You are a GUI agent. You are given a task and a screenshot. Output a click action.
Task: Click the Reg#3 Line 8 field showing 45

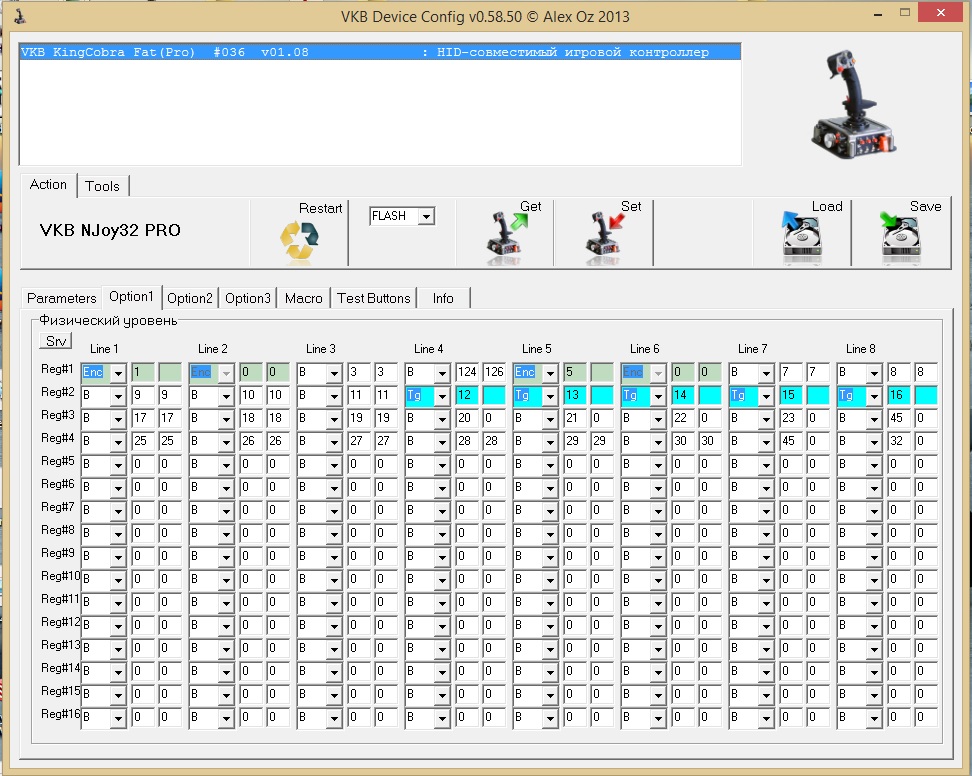tap(899, 418)
